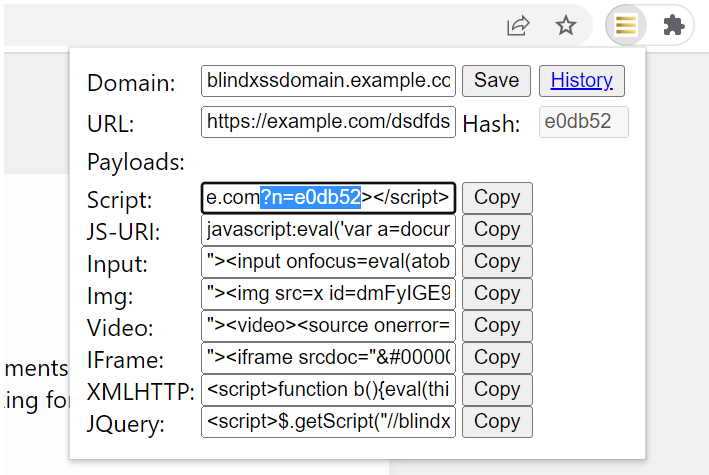Click the Hash field showing e0db52
709x475 pixels.
(x=584, y=122)
